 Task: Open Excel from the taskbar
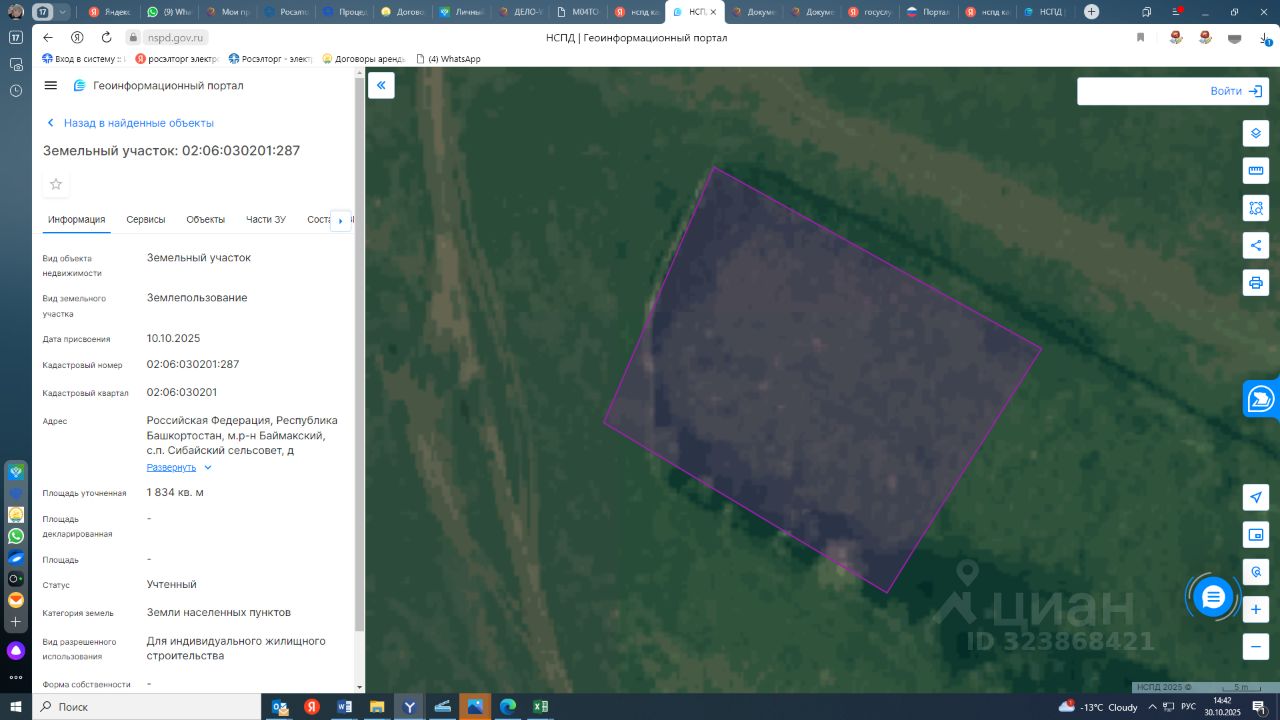point(540,707)
